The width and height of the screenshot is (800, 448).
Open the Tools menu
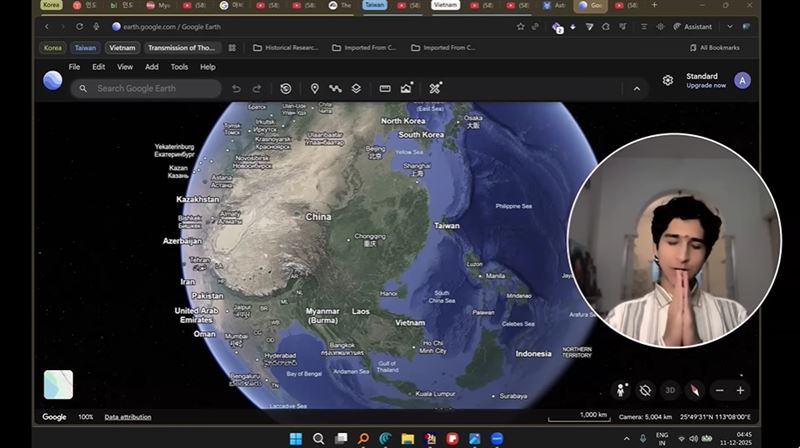coord(179,67)
